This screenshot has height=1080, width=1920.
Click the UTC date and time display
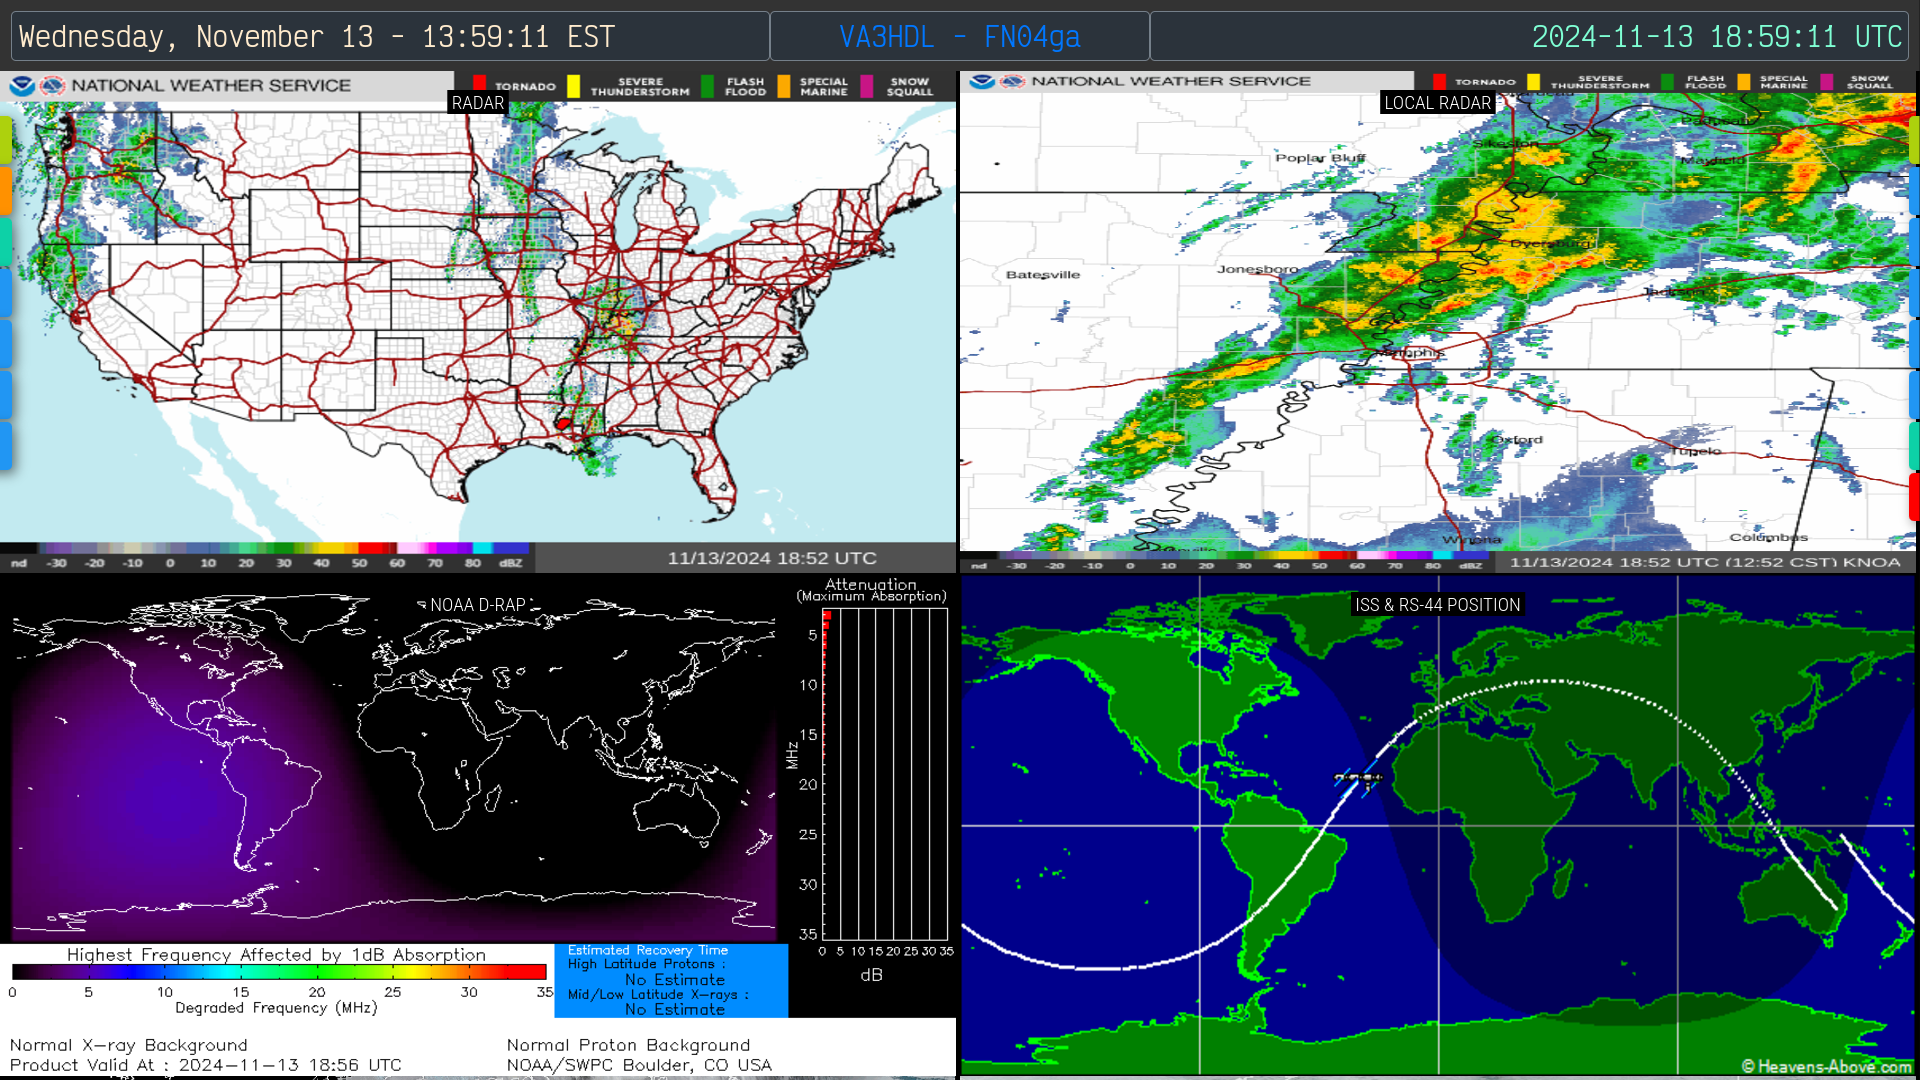pyautogui.click(x=1716, y=37)
